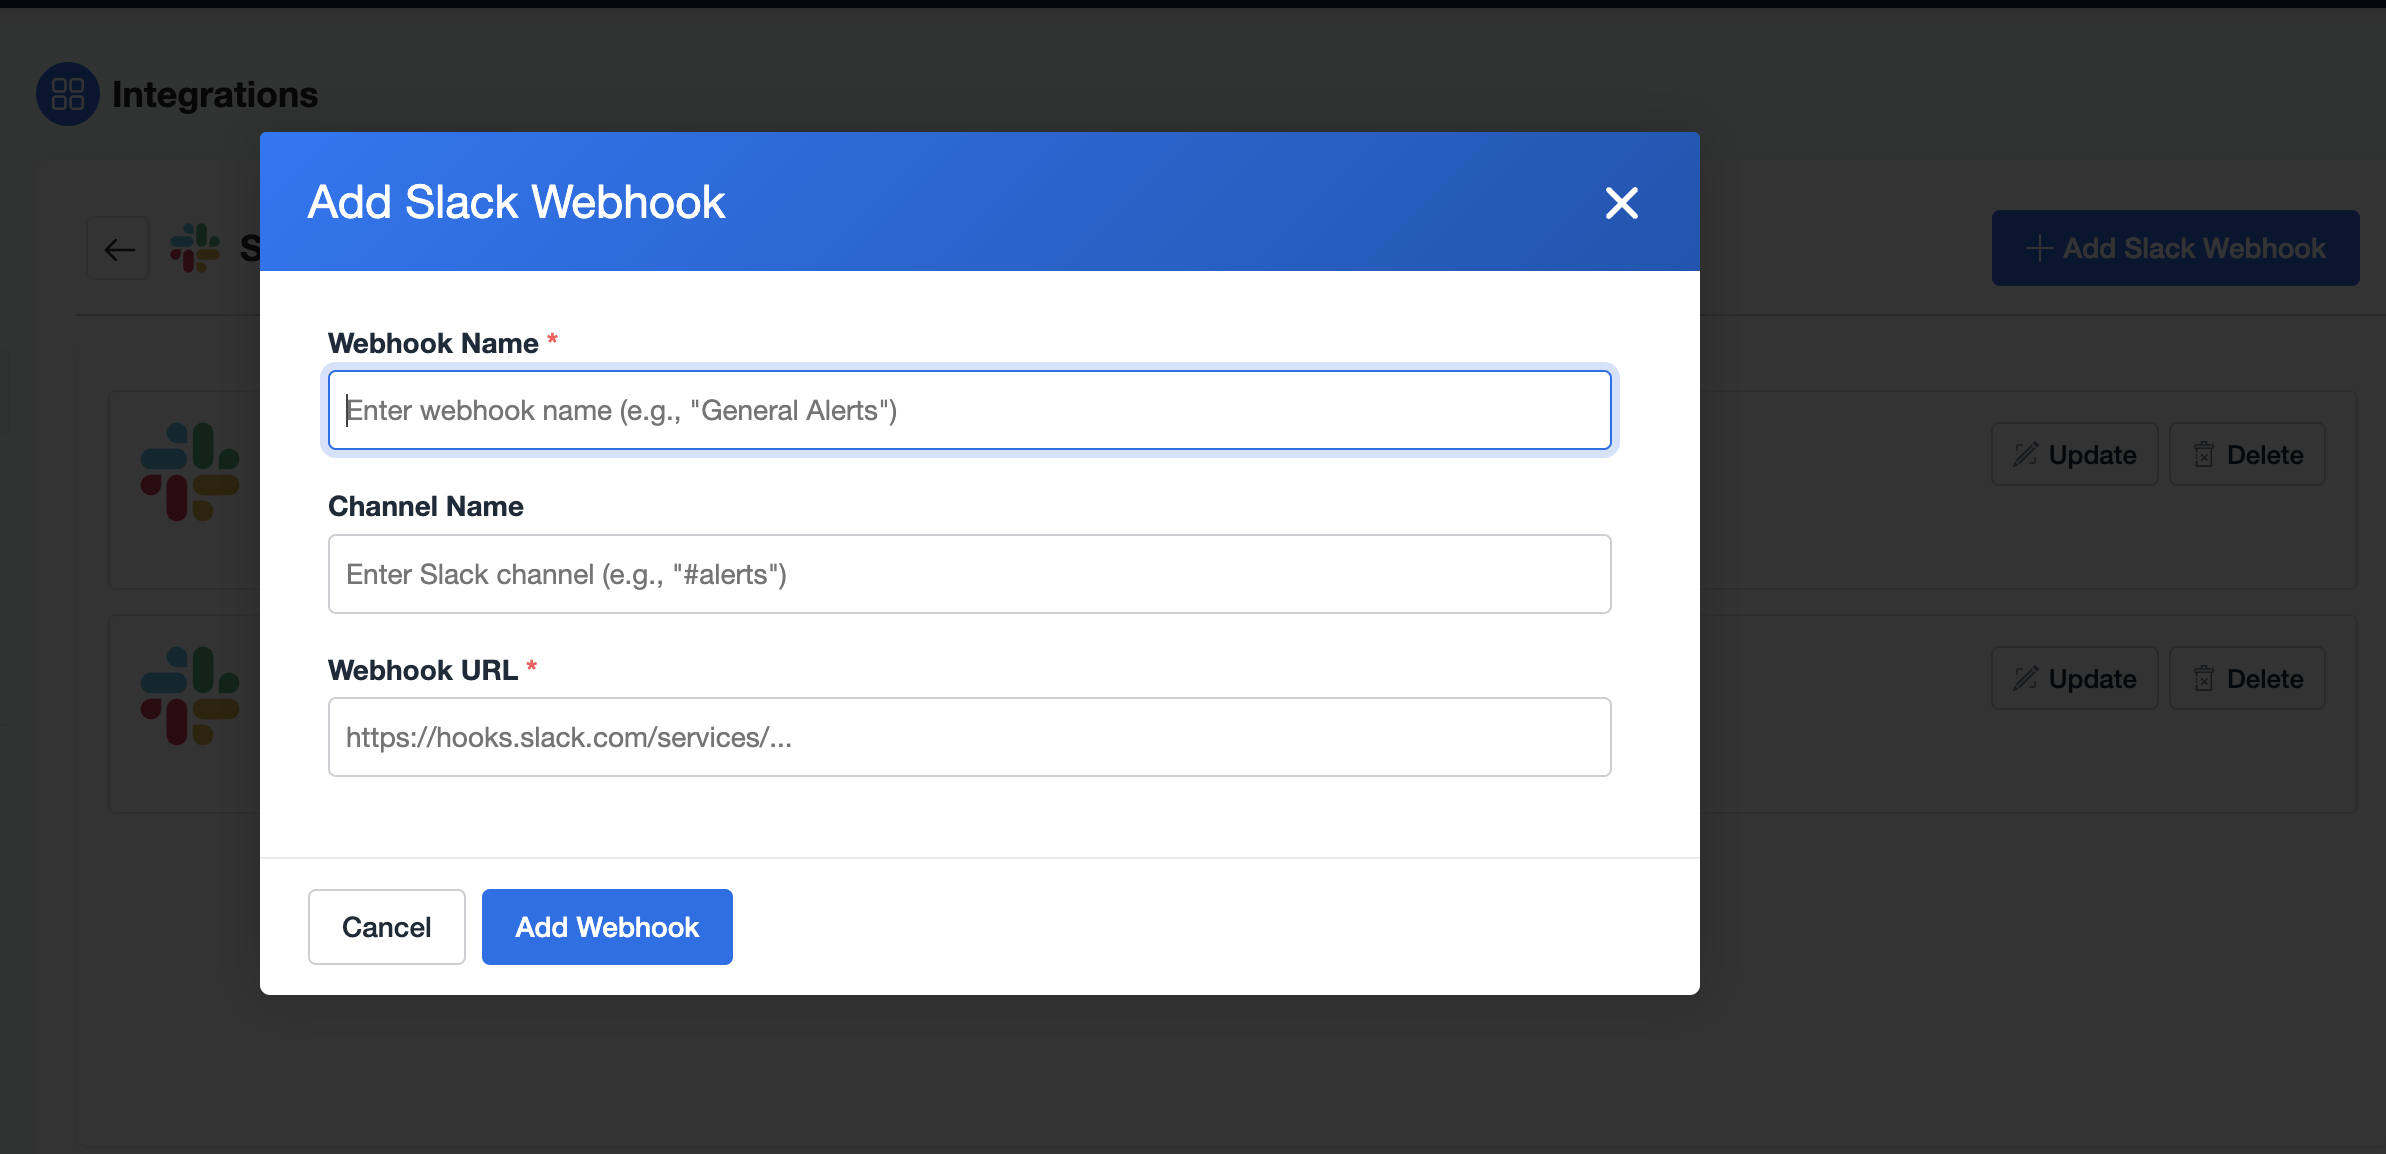The width and height of the screenshot is (2386, 1154).
Task: Click Update on the first webhook row
Action: (x=2074, y=455)
